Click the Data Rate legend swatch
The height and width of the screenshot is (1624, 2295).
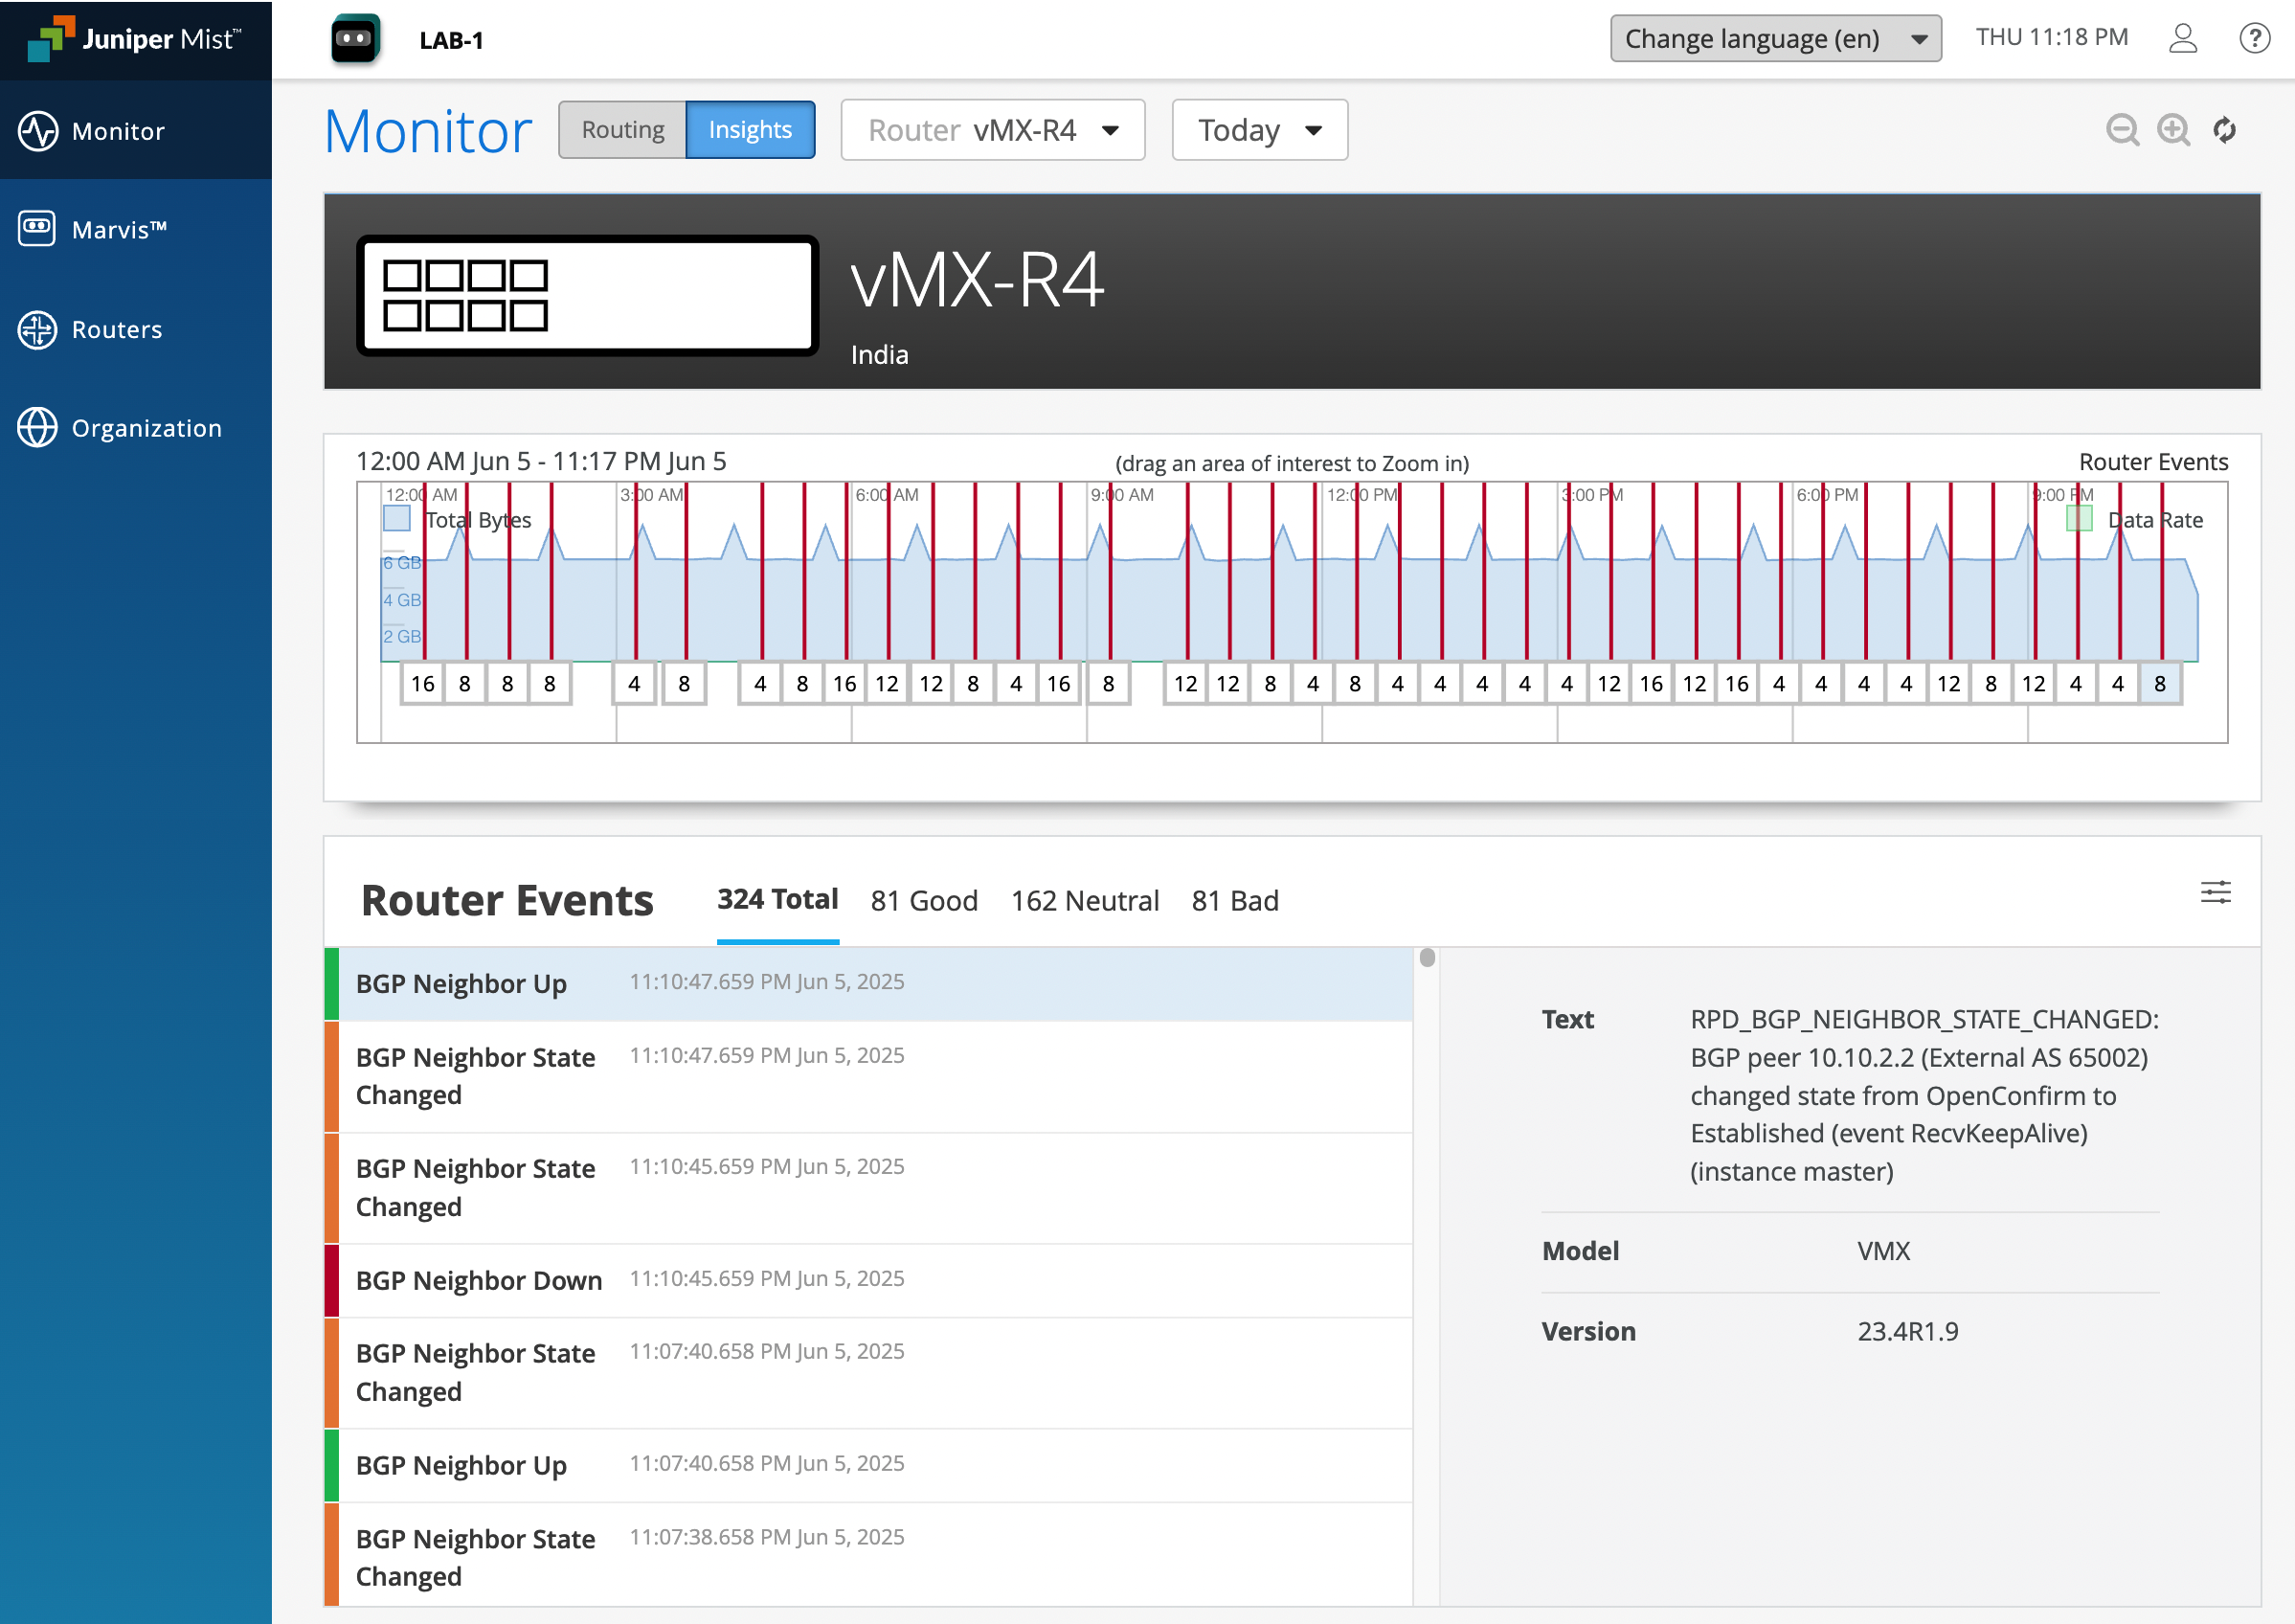click(2079, 519)
